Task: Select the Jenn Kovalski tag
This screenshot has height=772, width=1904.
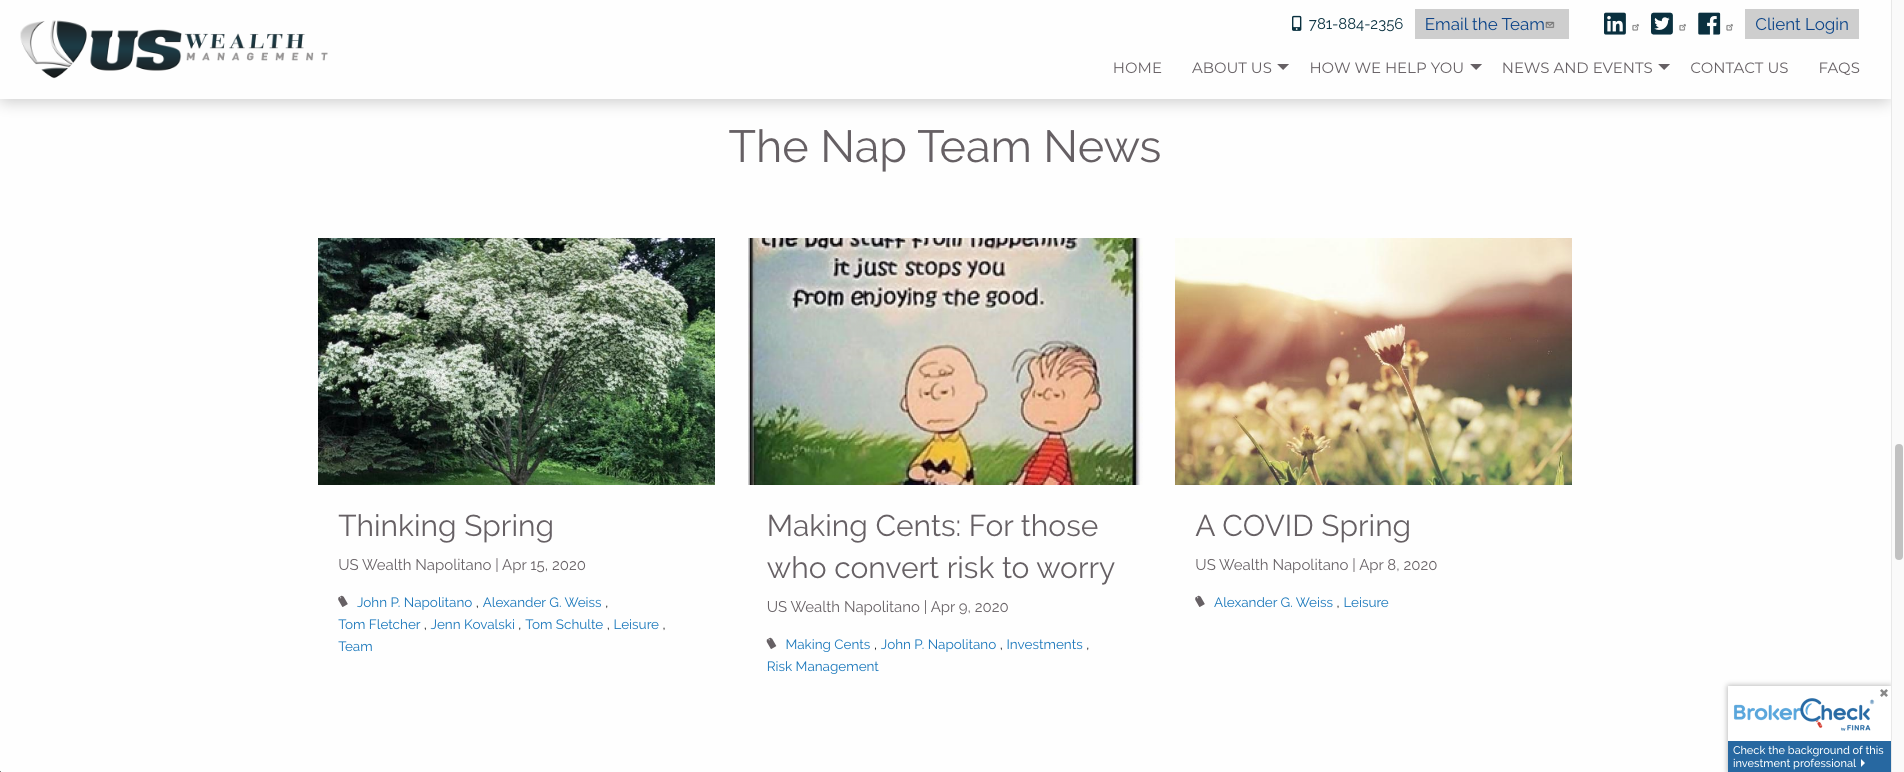Action: pyautogui.click(x=473, y=624)
